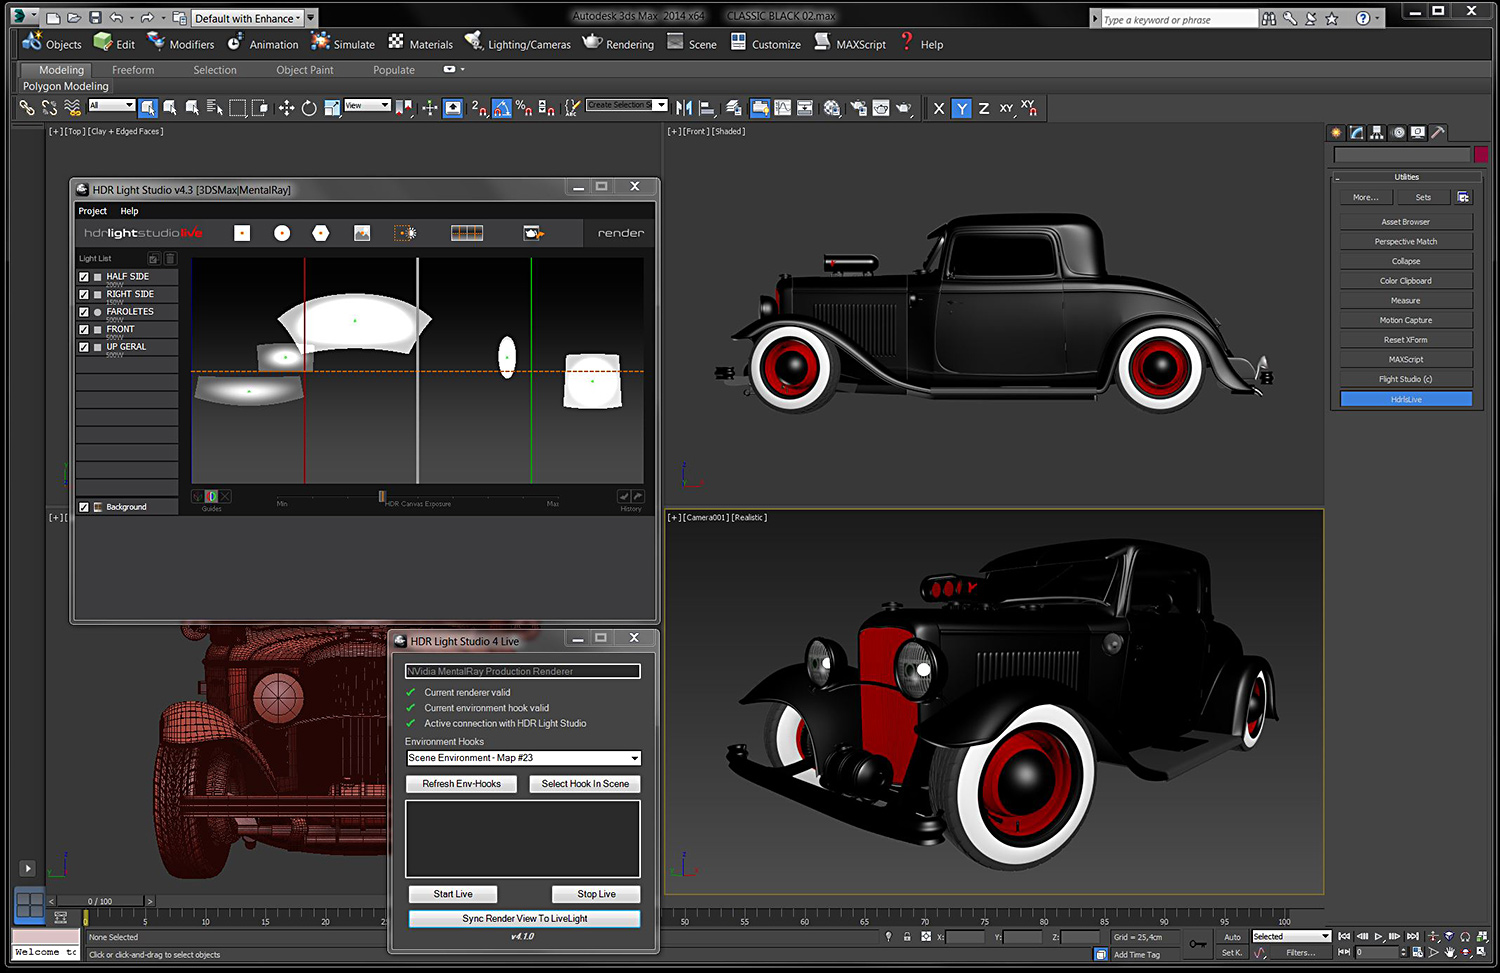Toggle the FAROLETES light checkbox

84,312
